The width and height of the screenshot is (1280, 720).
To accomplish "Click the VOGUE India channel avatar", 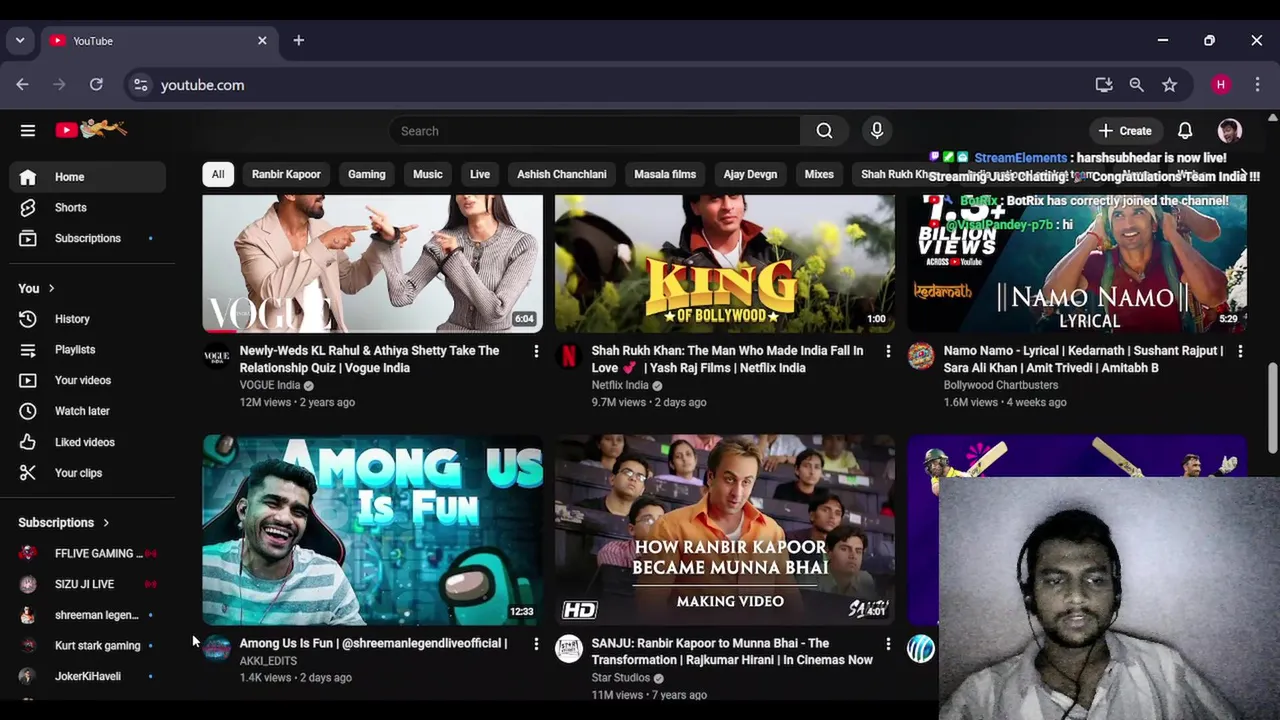I will tap(216, 356).
